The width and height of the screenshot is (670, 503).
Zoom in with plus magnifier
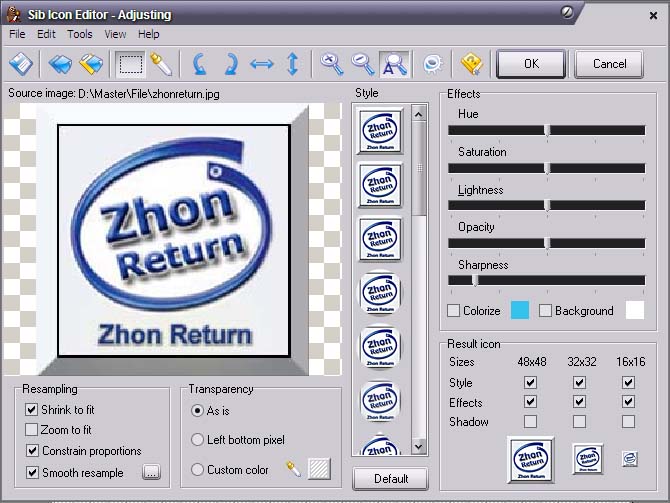[x=332, y=65]
